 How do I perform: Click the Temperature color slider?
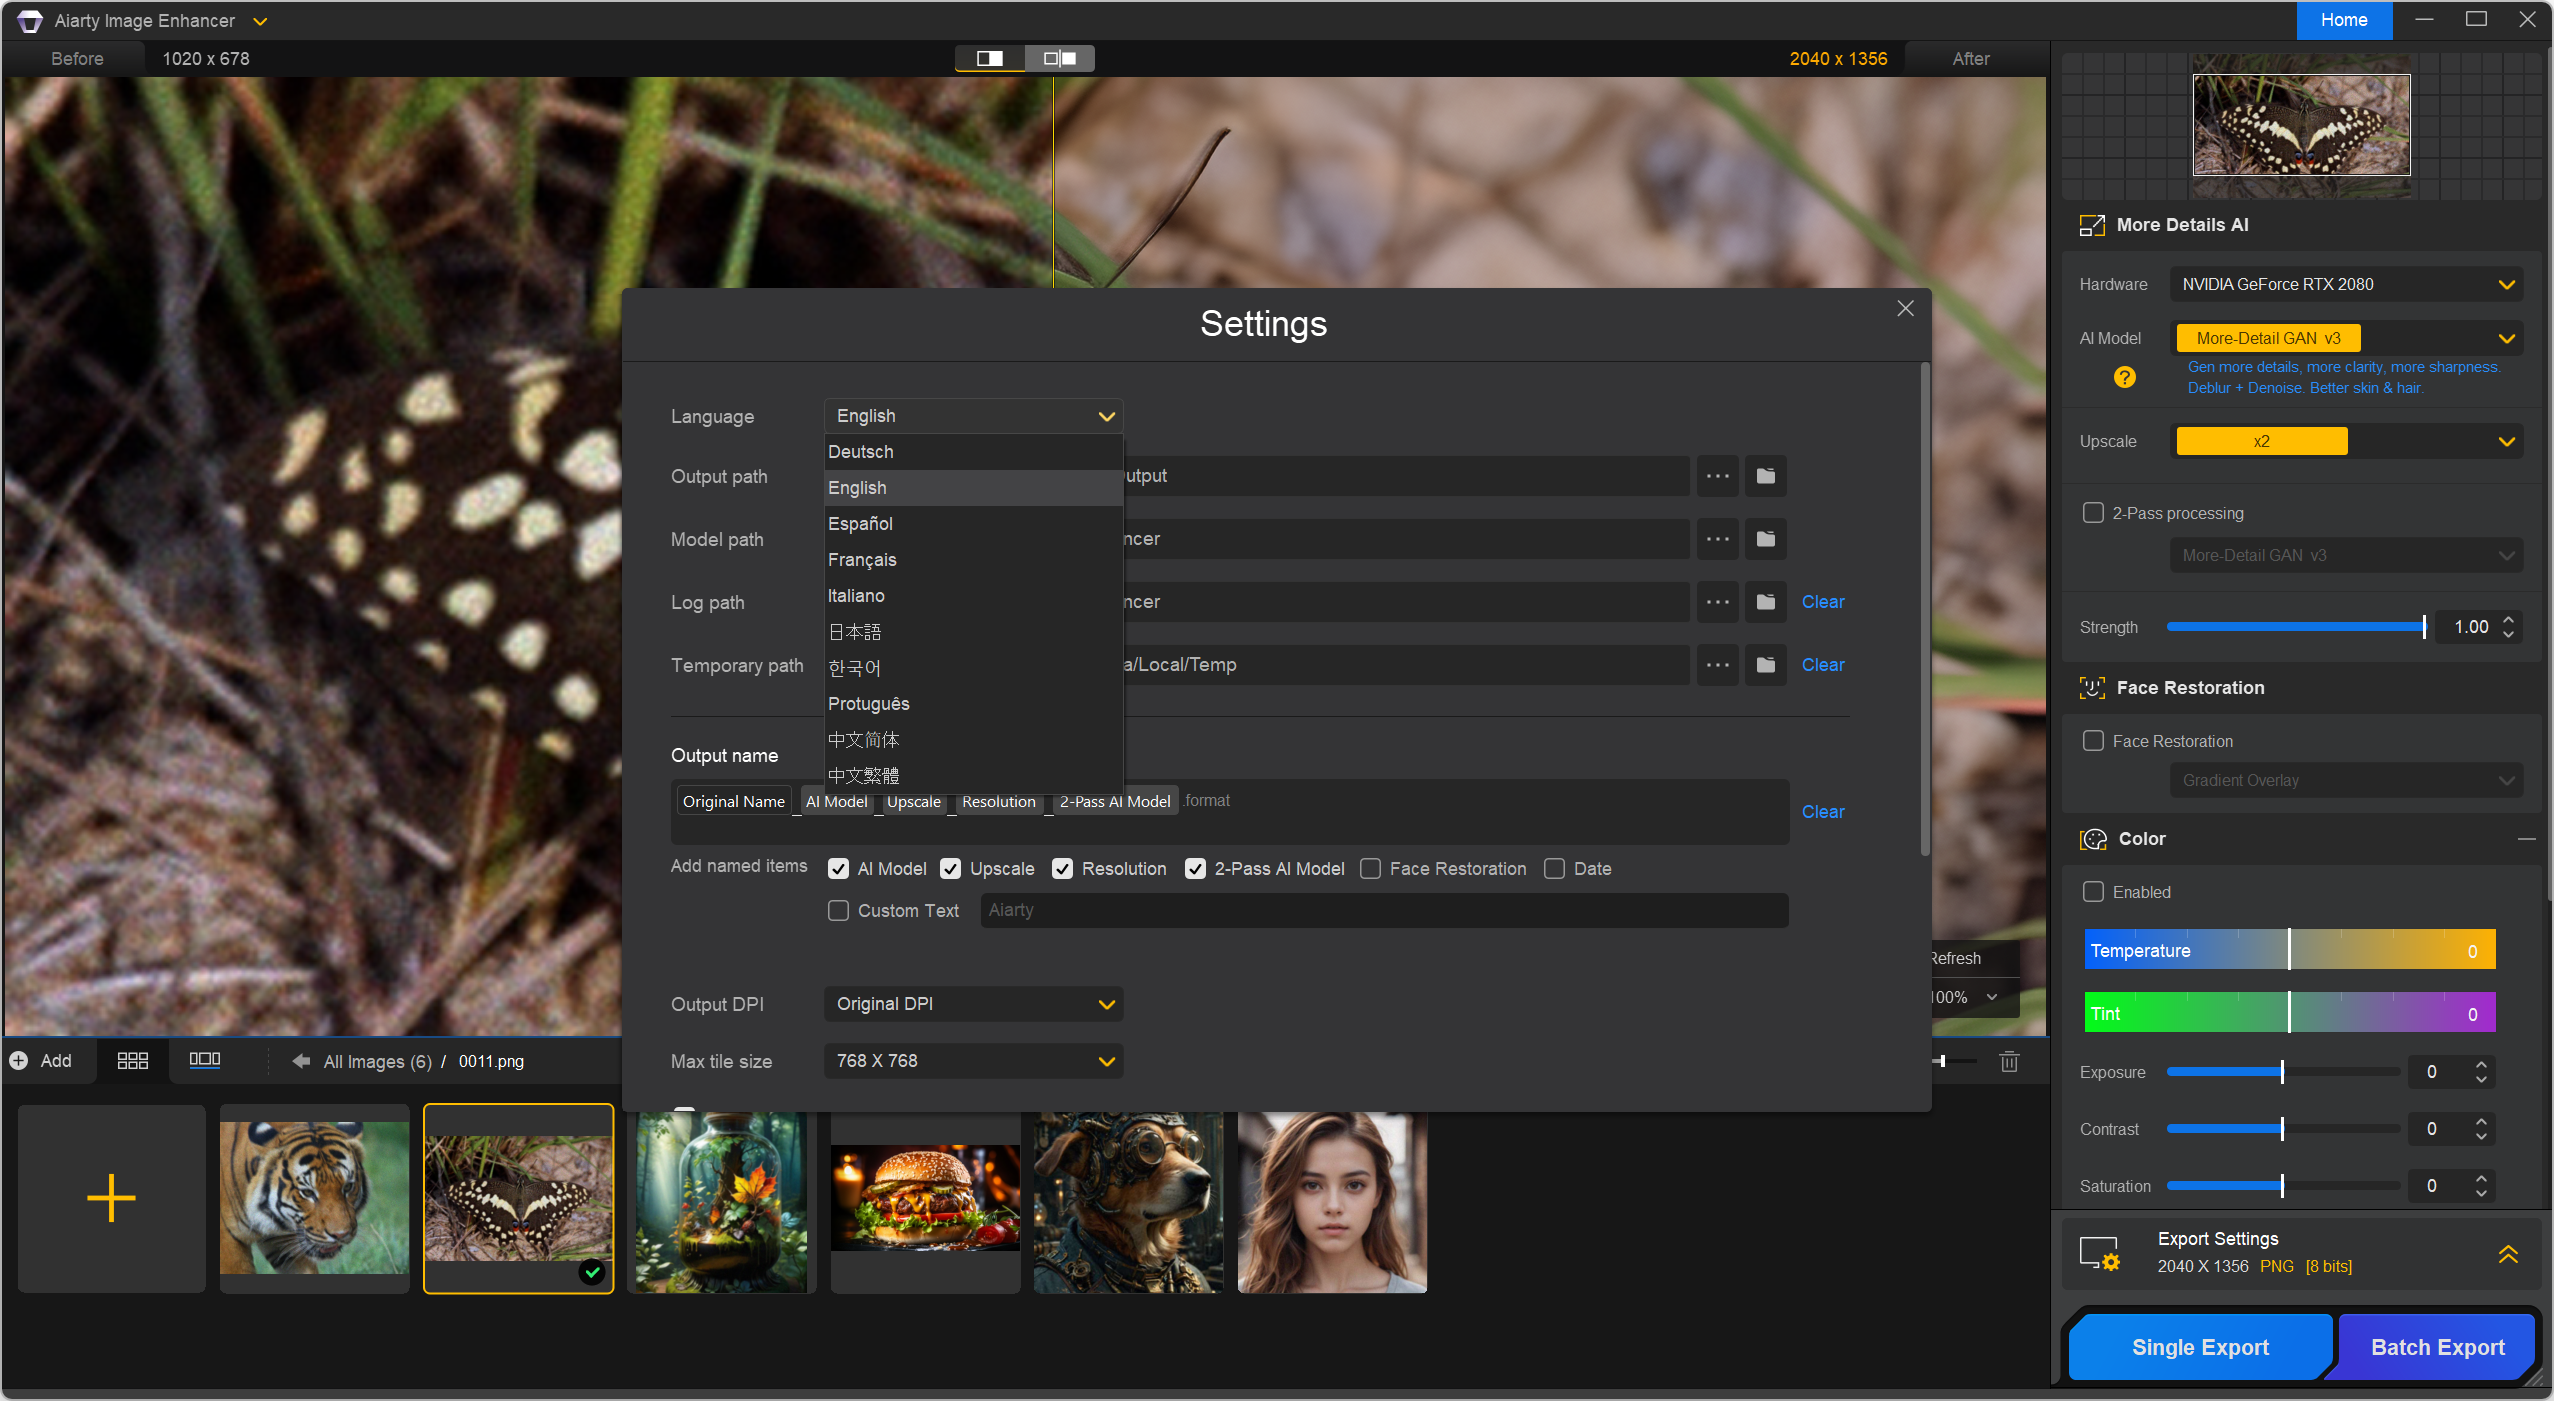point(2289,950)
